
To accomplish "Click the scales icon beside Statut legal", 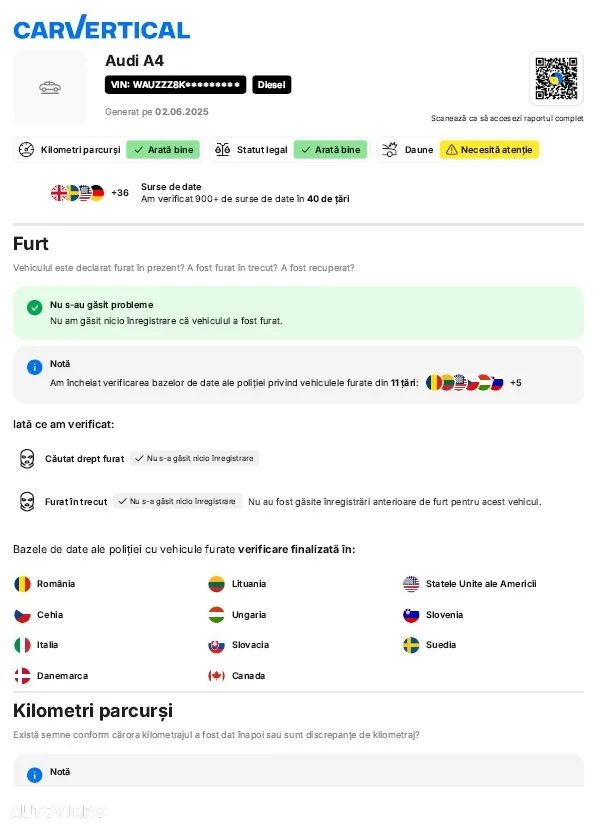I will coord(222,150).
